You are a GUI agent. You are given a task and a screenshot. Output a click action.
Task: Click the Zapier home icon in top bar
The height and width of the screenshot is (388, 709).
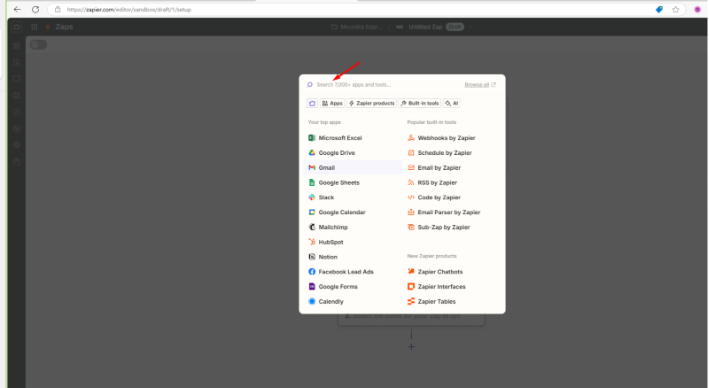point(17,27)
